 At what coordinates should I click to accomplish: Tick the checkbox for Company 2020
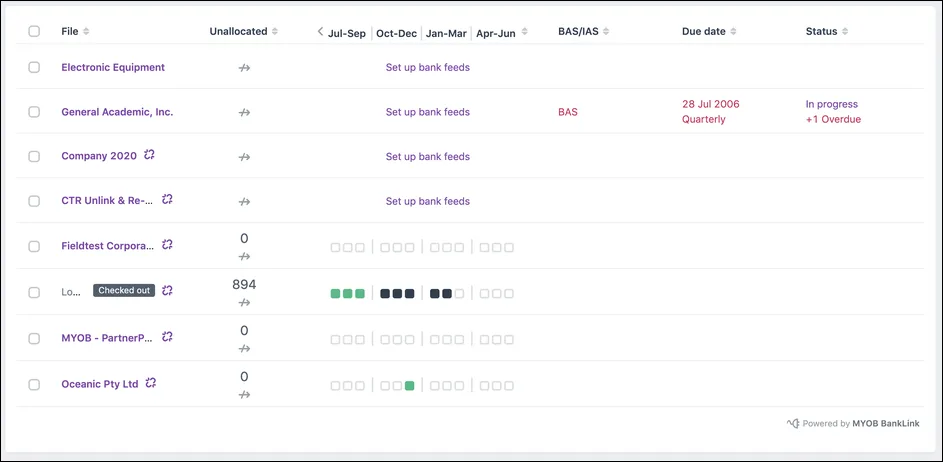[x=34, y=156]
